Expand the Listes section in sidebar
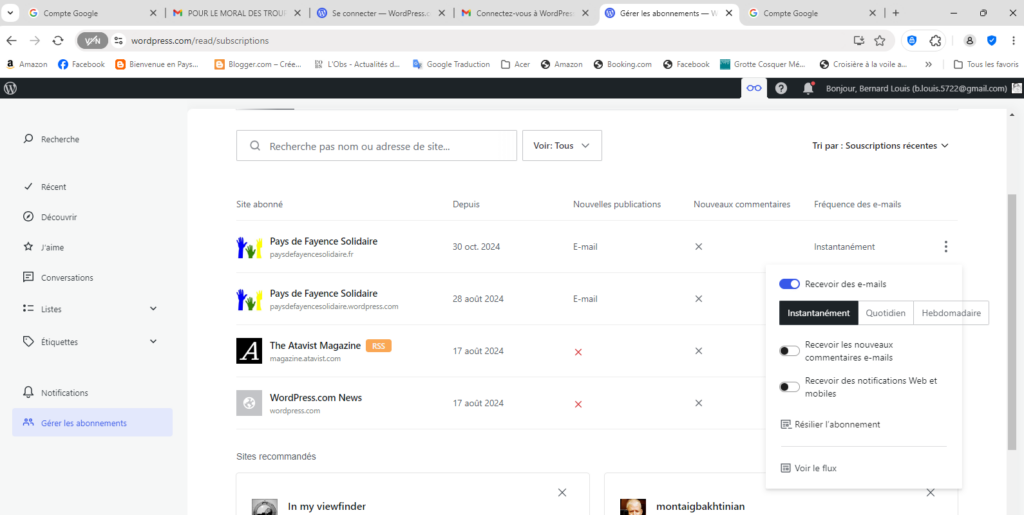This screenshot has height=515, width=1024. [153, 309]
